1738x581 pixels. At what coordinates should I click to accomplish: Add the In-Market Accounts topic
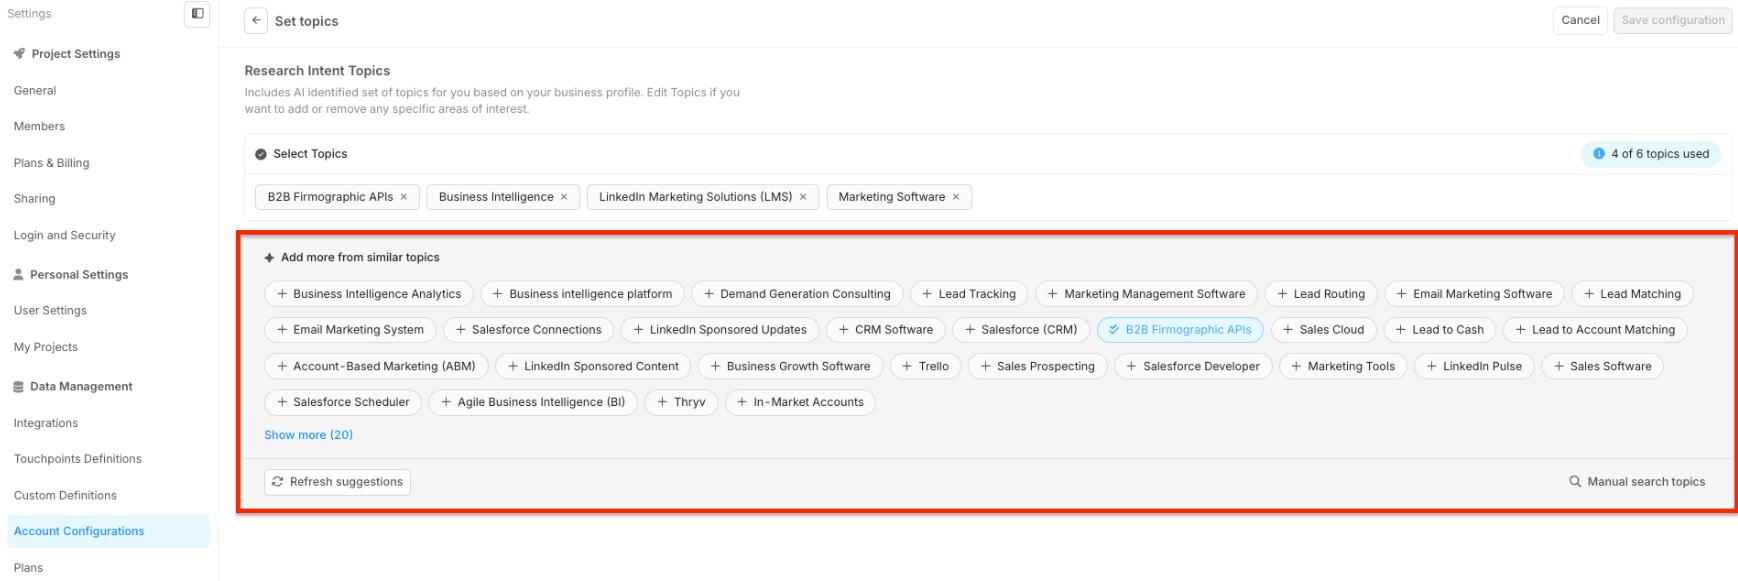800,402
